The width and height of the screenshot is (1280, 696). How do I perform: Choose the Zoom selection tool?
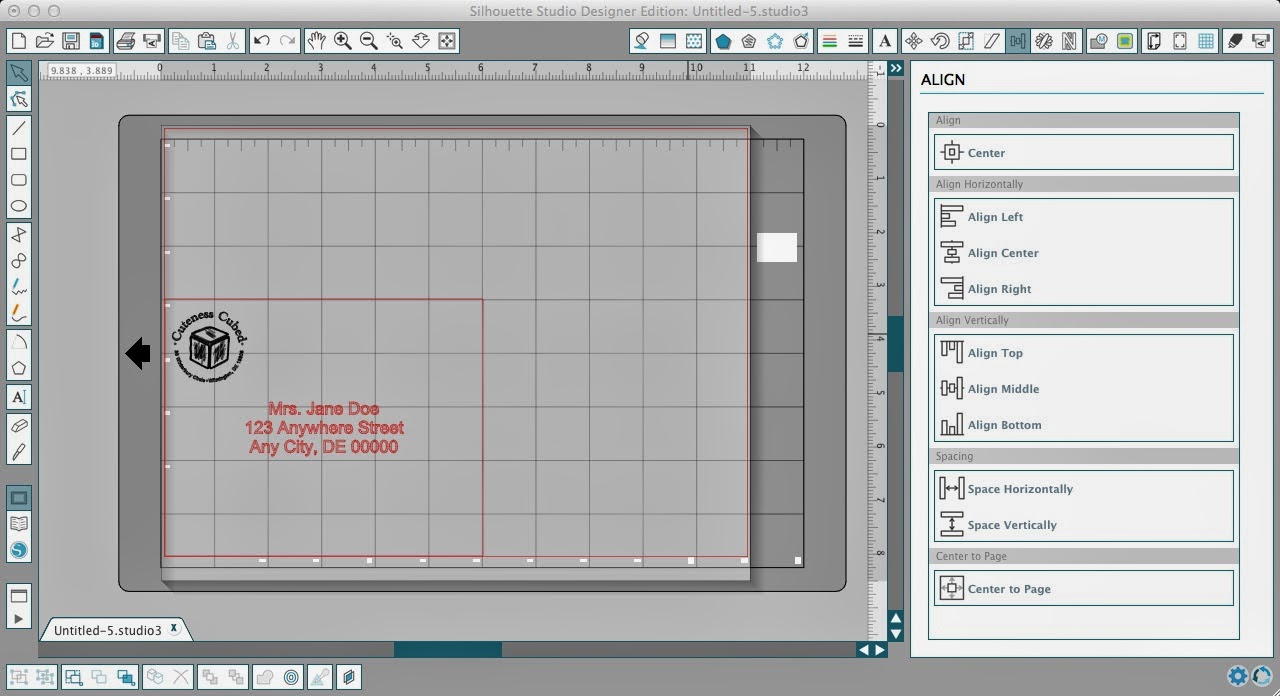click(x=394, y=41)
